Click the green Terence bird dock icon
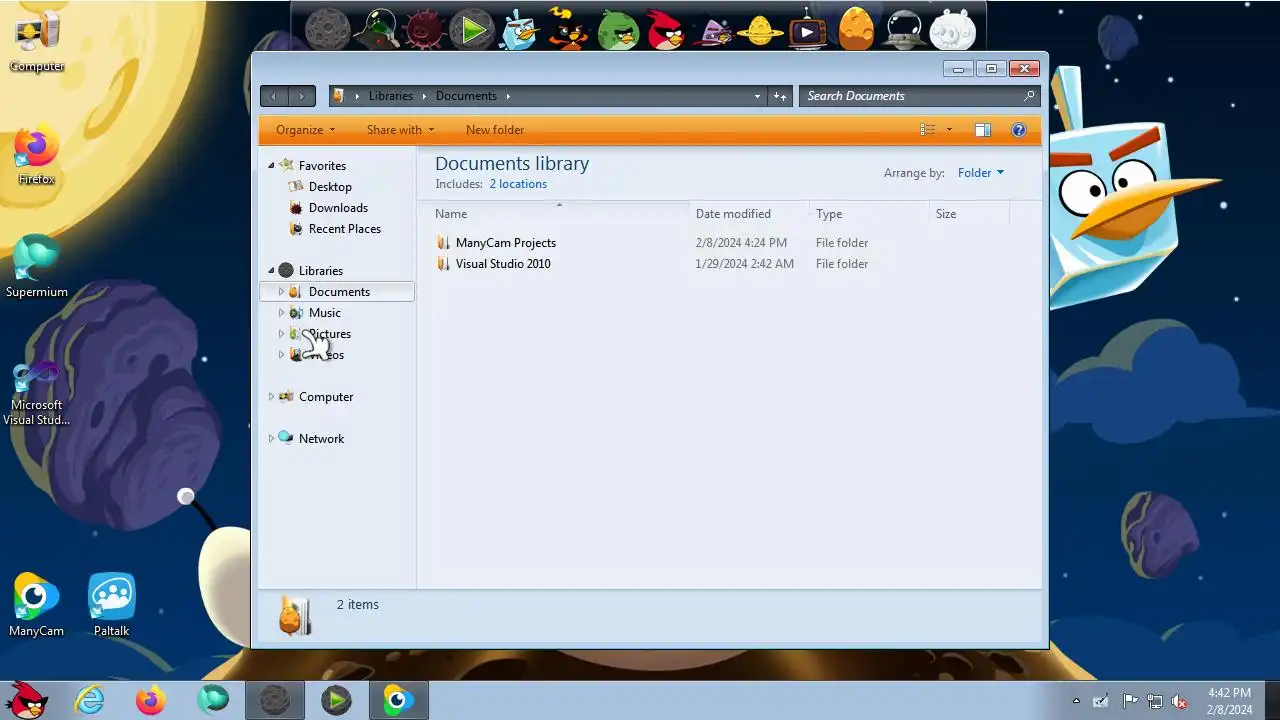The image size is (1280, 720). [x=617, y=29]
